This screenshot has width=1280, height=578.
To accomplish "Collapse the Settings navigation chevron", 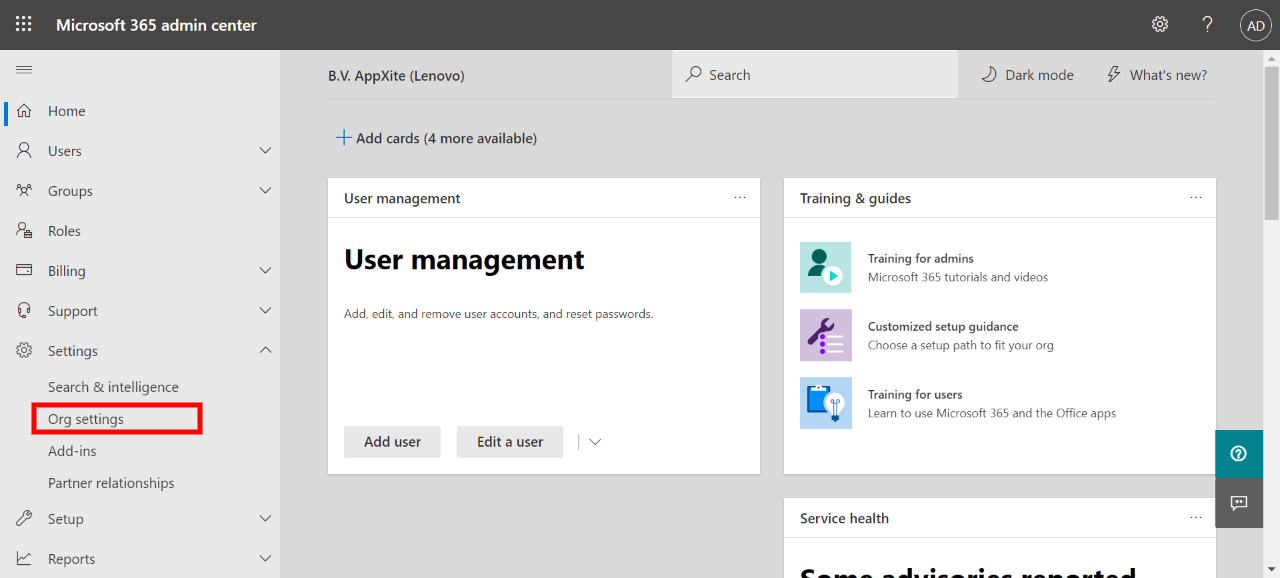I will pyautogui.click(x=265, y=351).
